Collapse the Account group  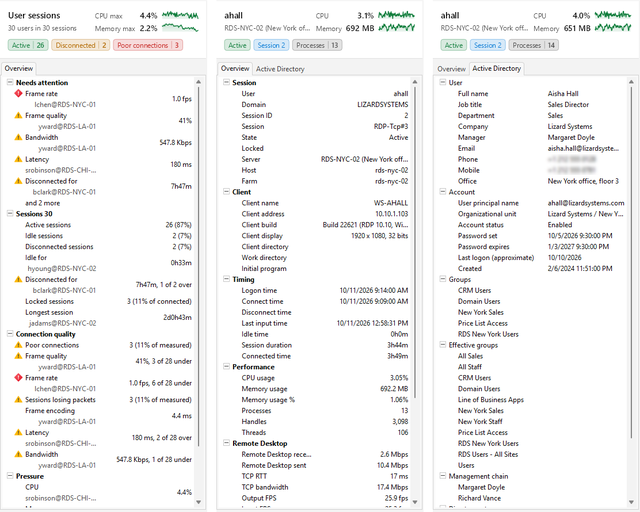[x=442, y=192]
